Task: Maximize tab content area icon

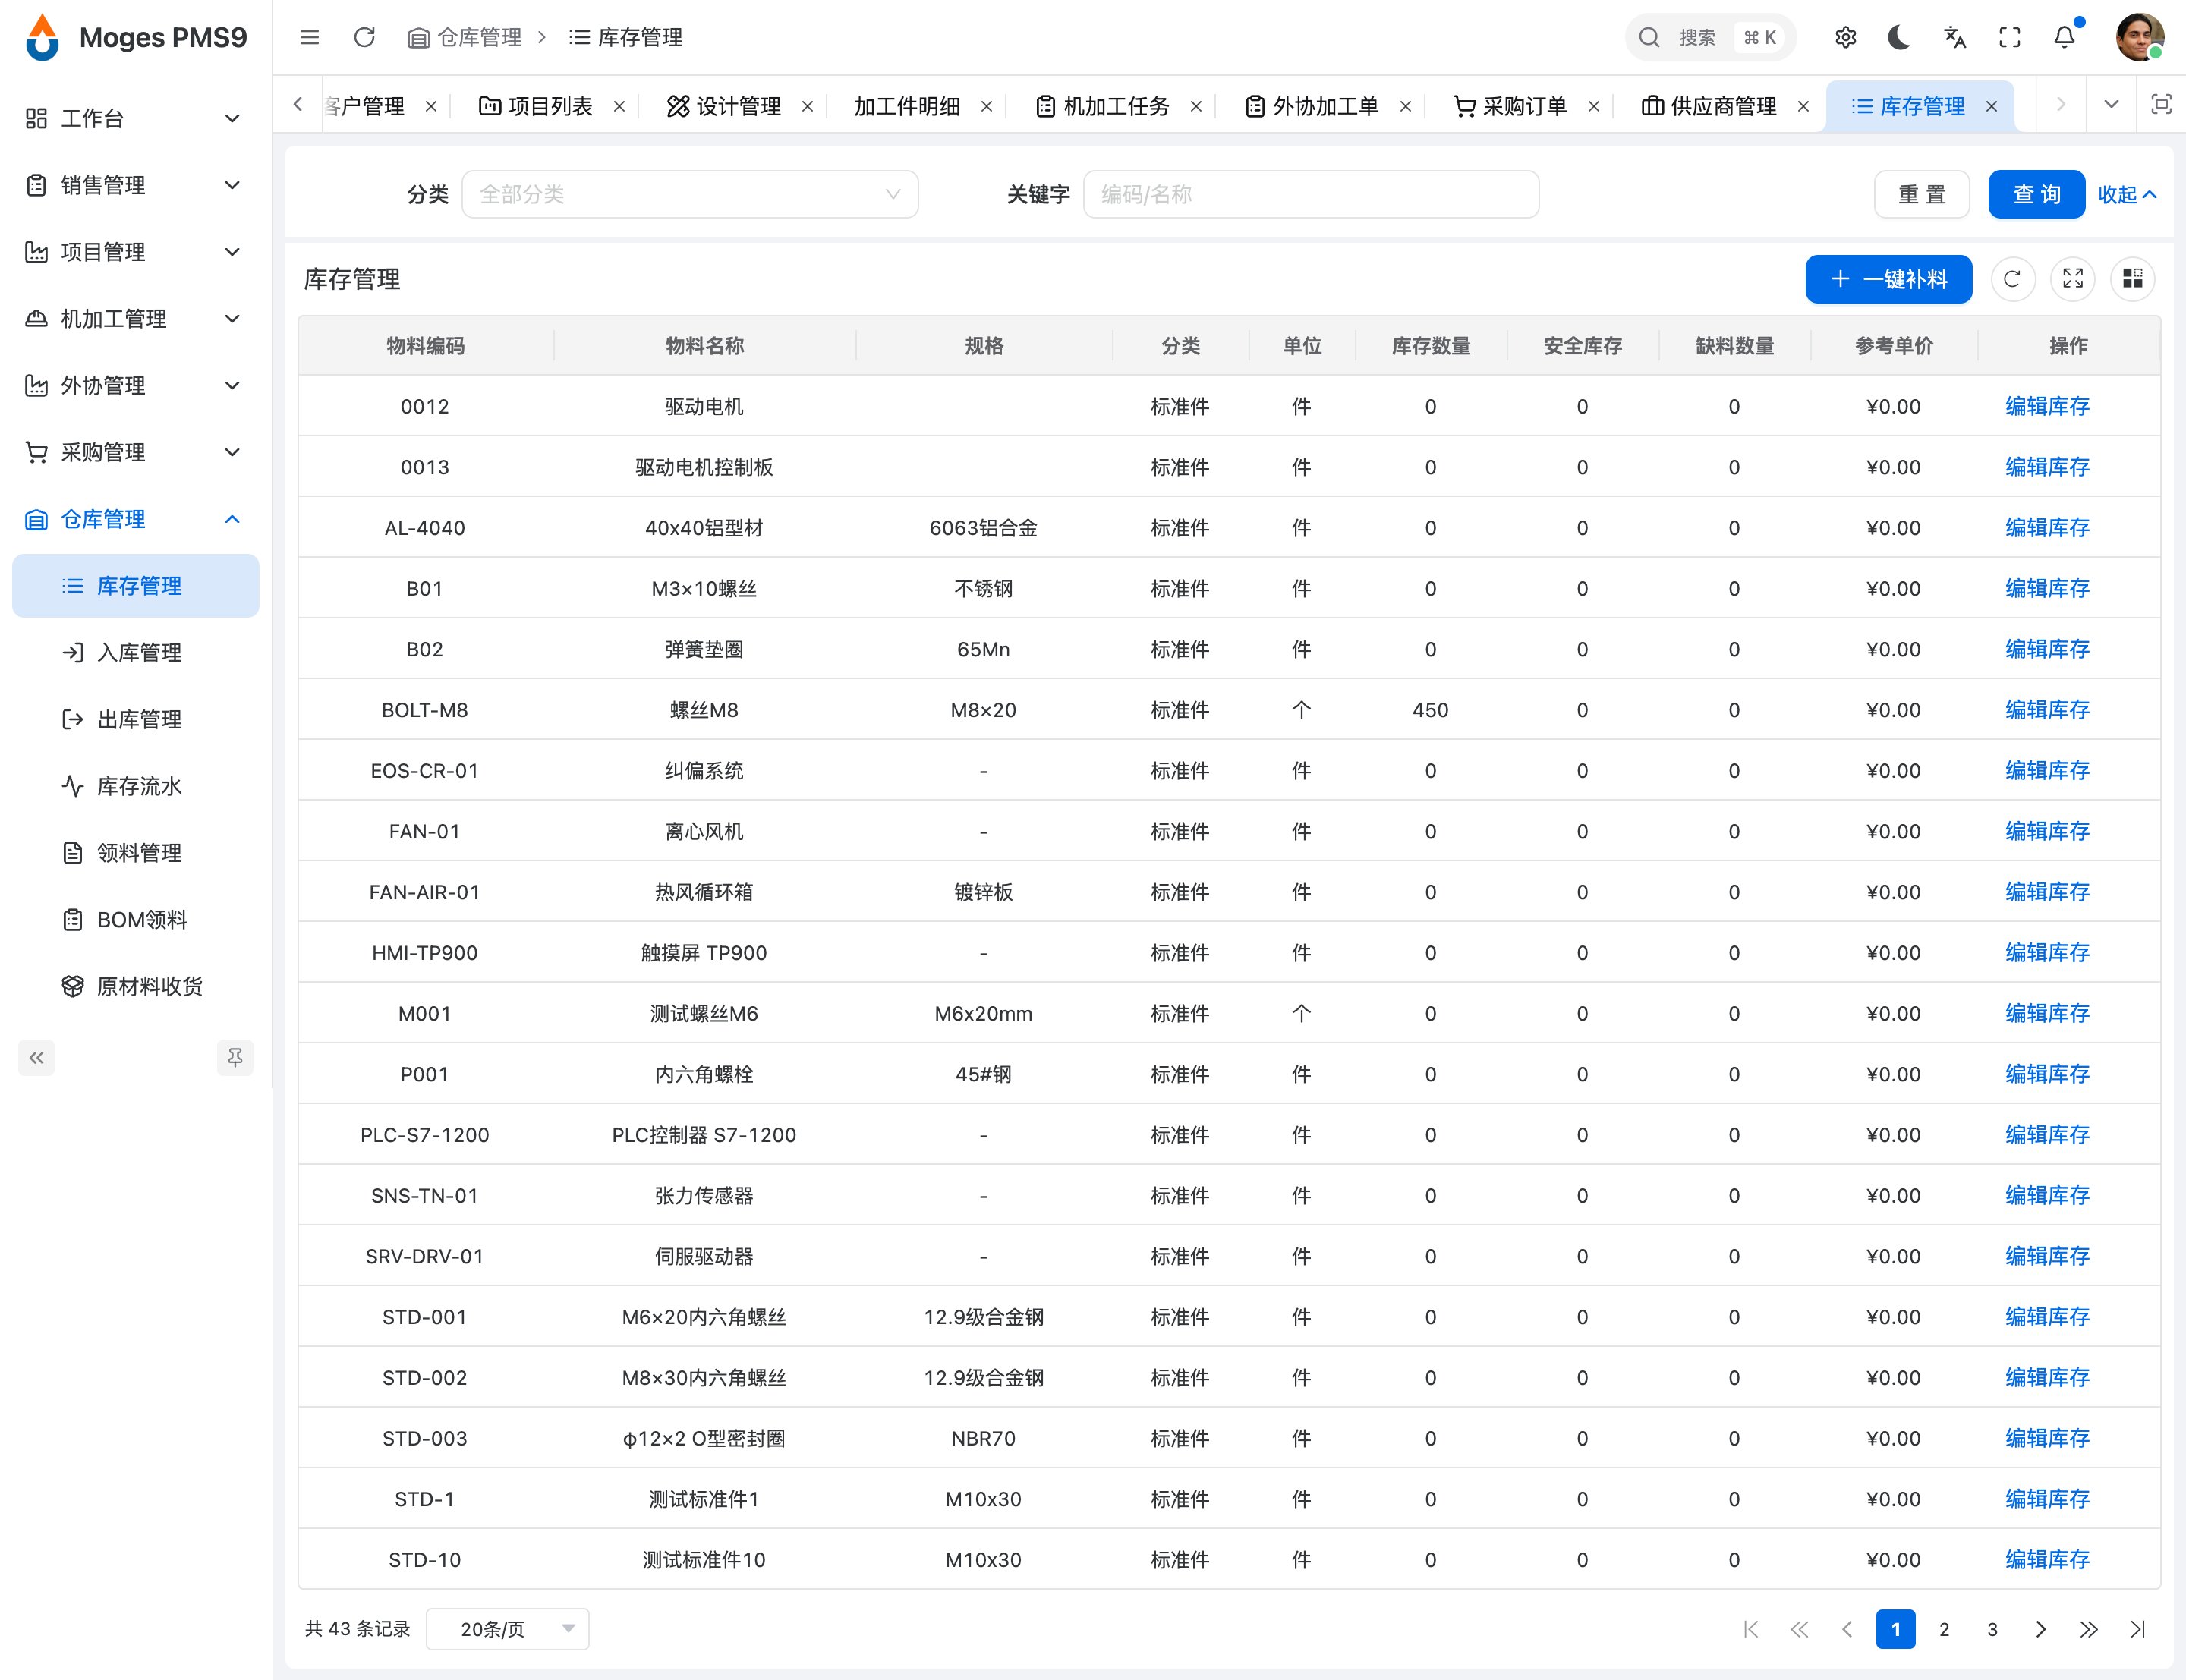Action: tap(2161, 105)
